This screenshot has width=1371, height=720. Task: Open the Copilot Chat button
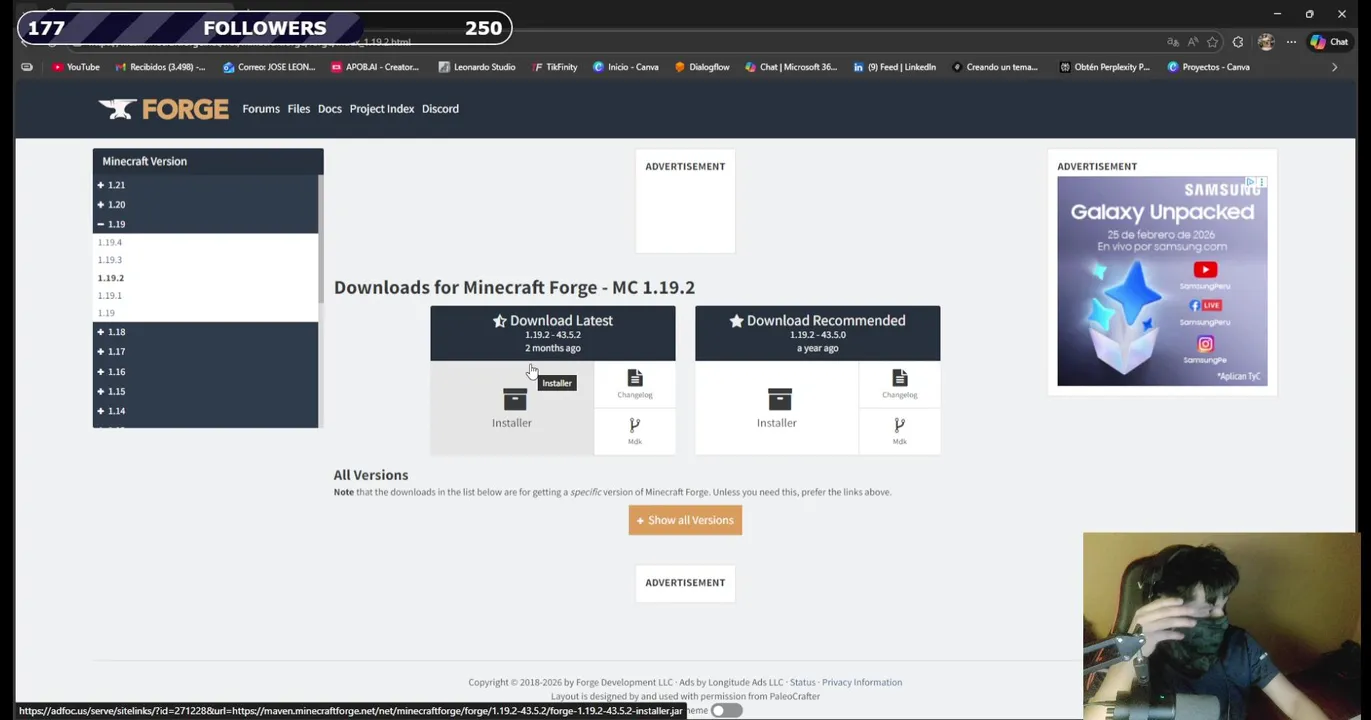tap(1329, 42)
